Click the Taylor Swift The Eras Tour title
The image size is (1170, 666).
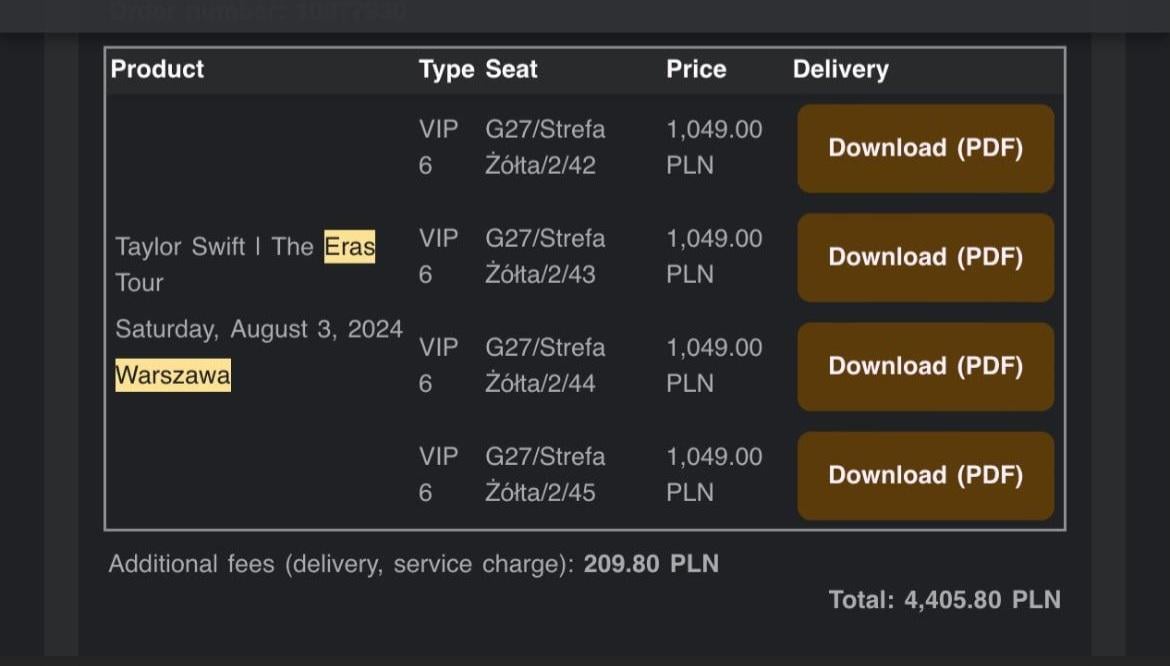[x=245, y=265]
